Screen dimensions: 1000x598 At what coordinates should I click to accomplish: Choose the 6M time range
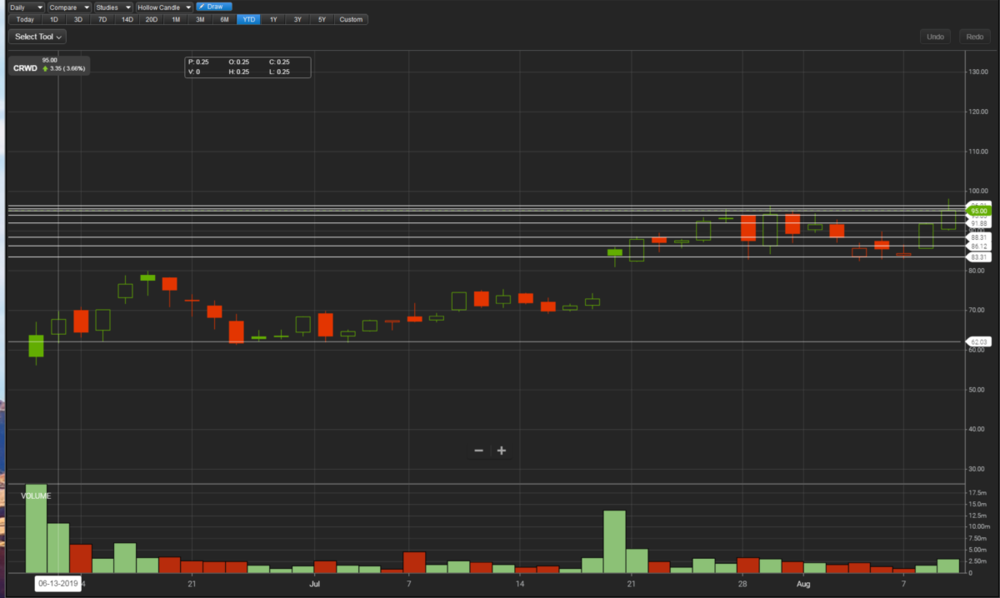coord(224,20)
